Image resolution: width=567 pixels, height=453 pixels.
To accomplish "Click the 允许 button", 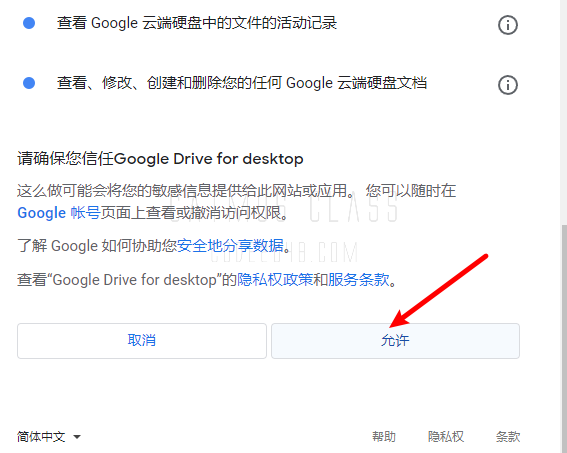I will coord(395,341).
